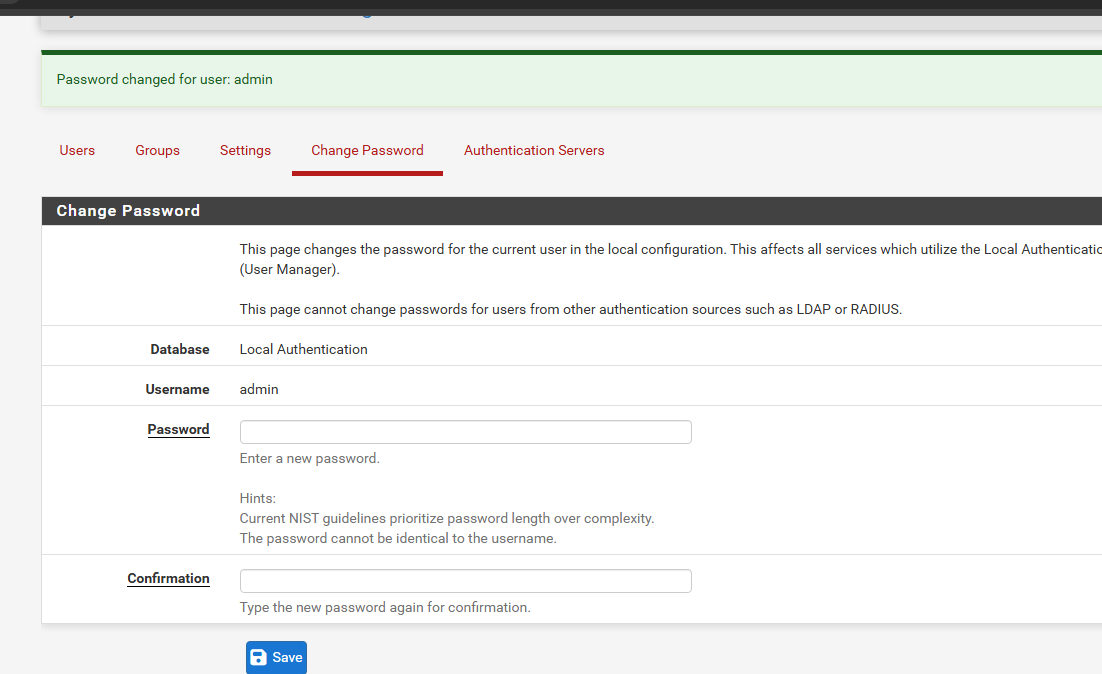Screen dimensions: 1102x674
Task: Click the underlined Password field label
Action: [178, 429]
